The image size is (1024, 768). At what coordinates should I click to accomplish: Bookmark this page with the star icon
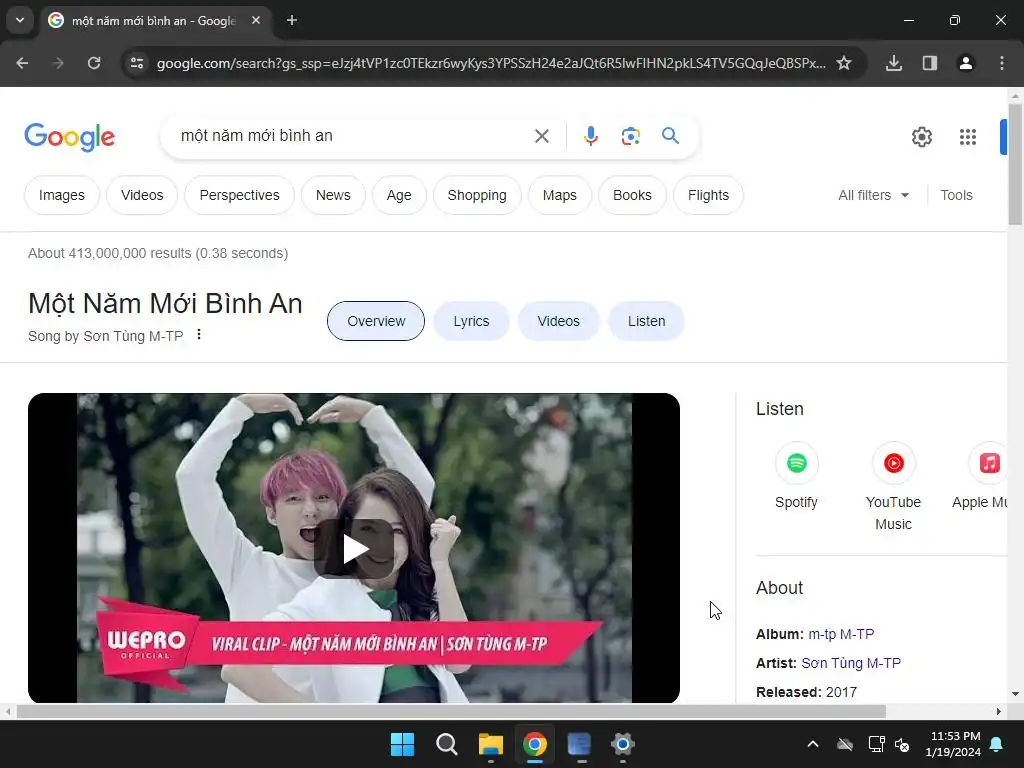click(x=844, y=63)
